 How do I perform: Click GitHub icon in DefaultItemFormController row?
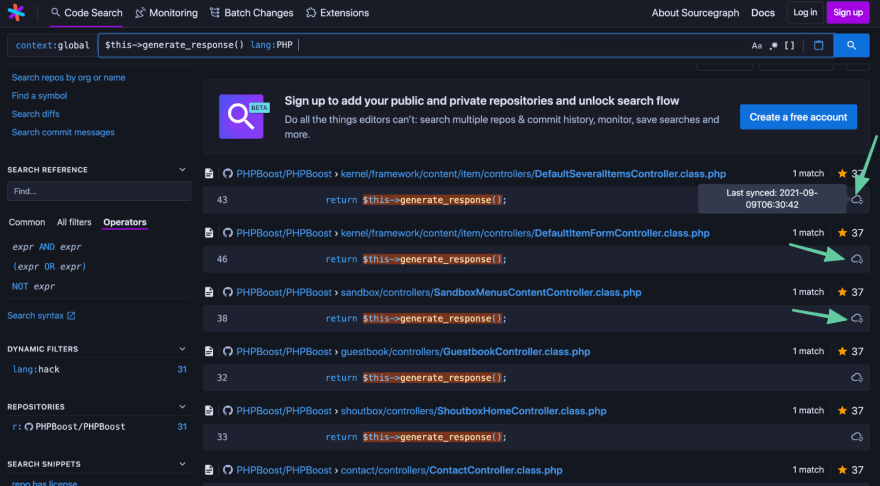coord(227,233)
